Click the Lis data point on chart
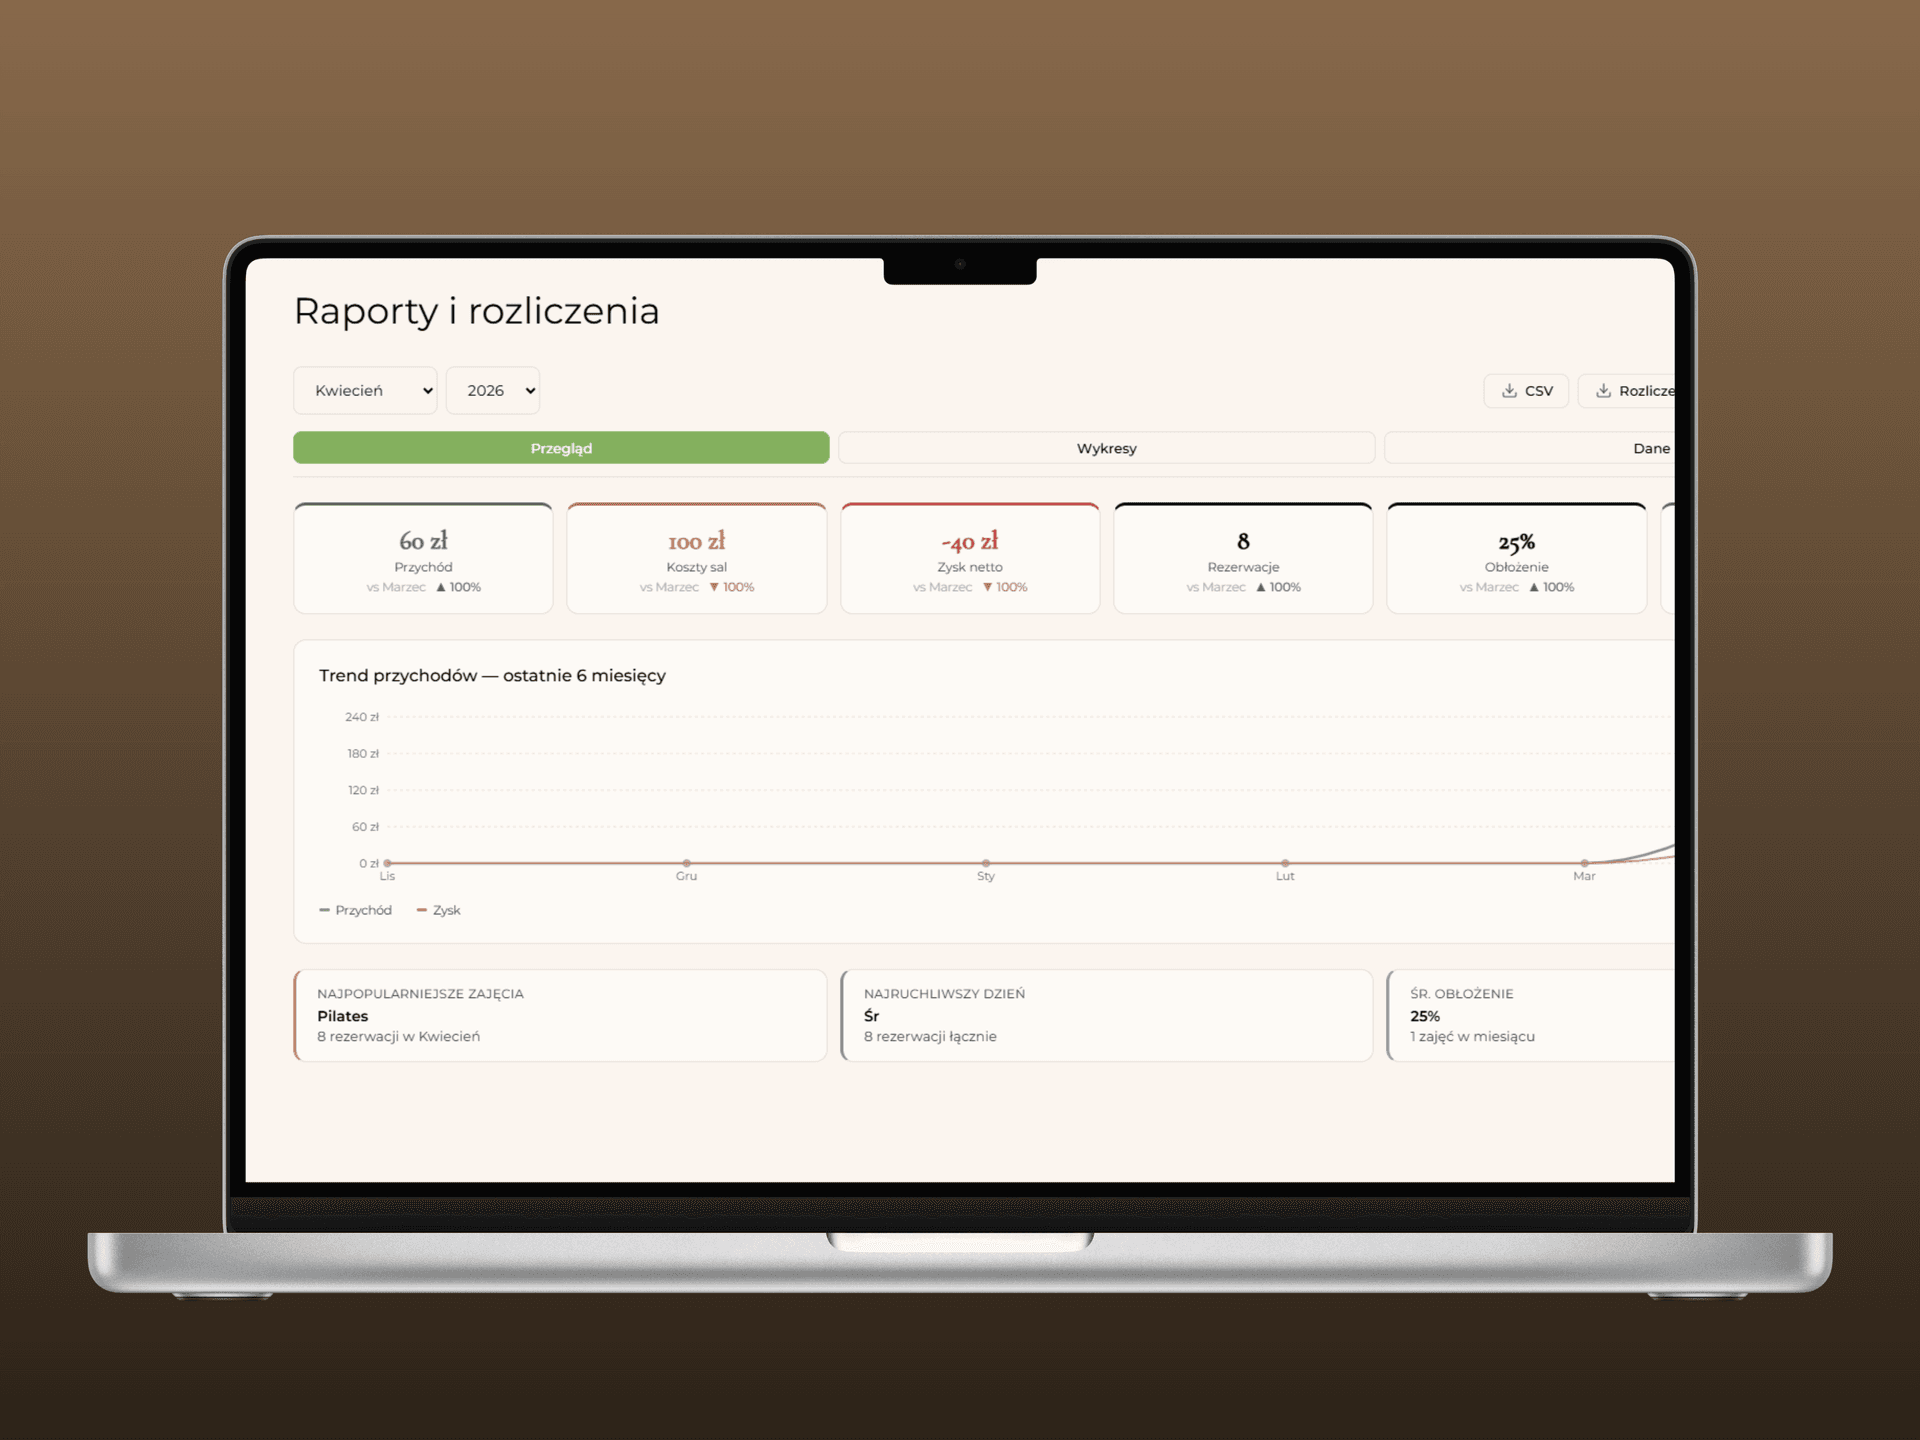 [x=387, y=863]
